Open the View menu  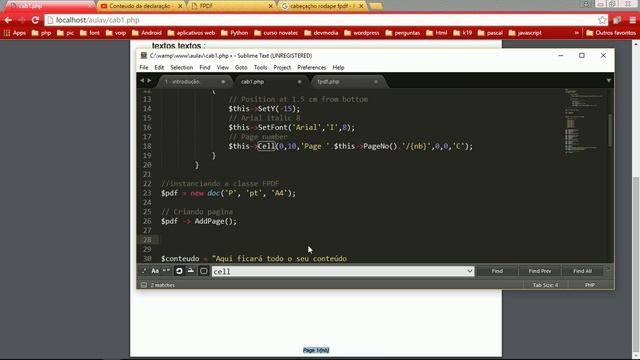point(222,67)
